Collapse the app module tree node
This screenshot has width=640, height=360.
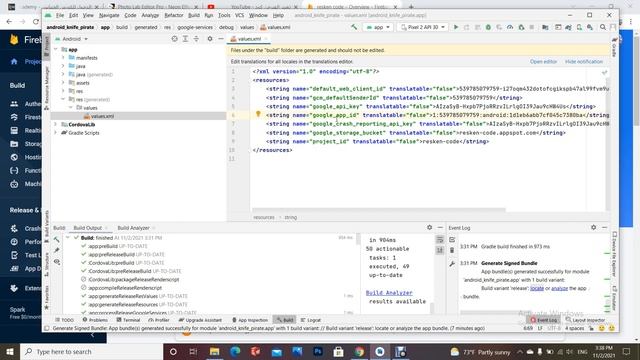(56, 49)
